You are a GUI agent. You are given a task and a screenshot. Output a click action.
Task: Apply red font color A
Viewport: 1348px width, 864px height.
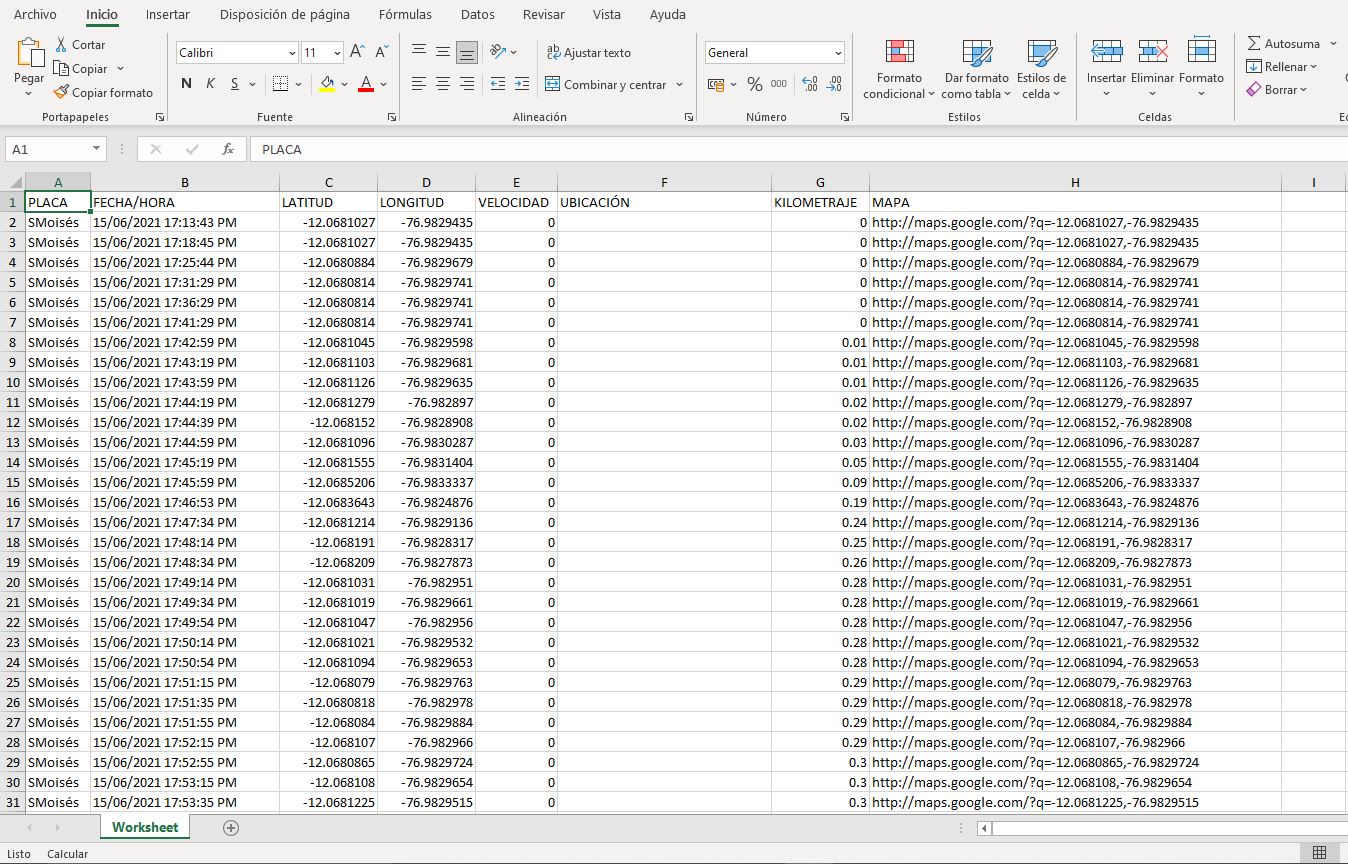[366, 84]
